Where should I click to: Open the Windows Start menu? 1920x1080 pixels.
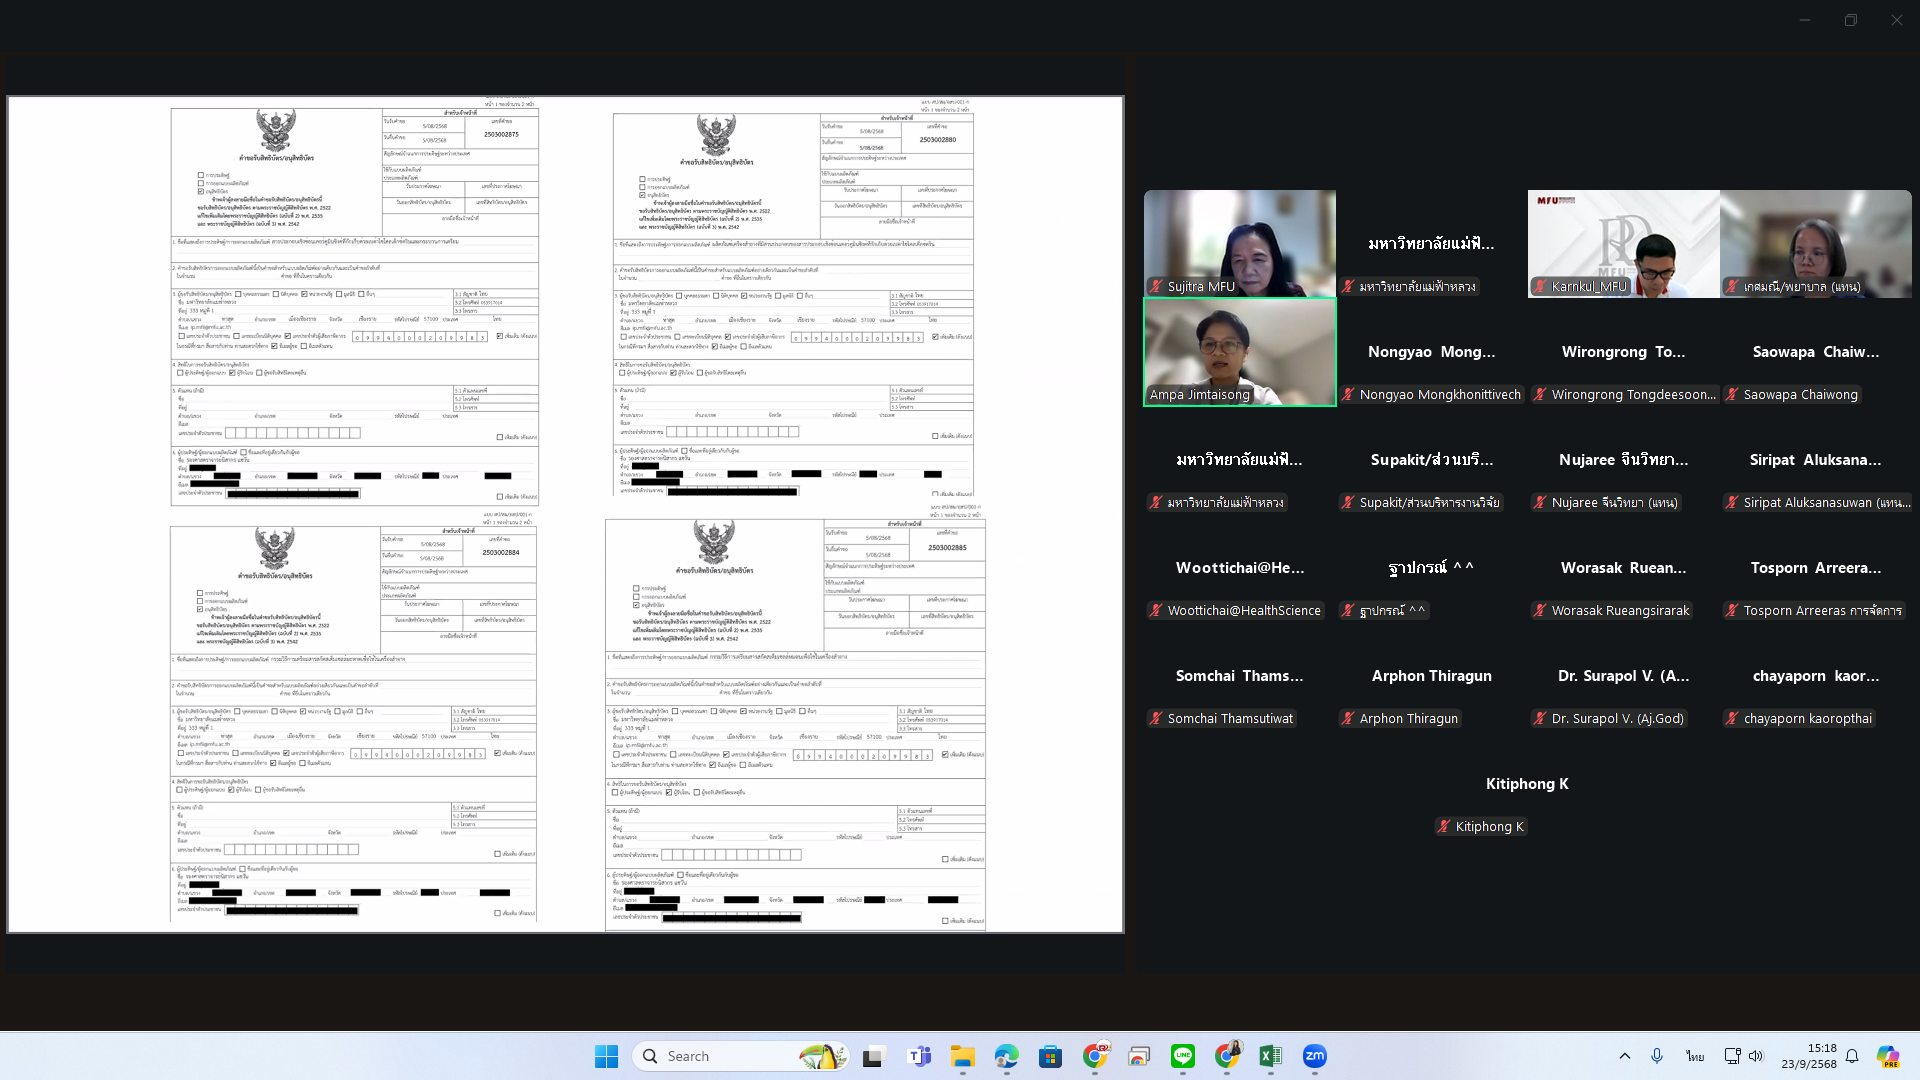pos(606,1056)
